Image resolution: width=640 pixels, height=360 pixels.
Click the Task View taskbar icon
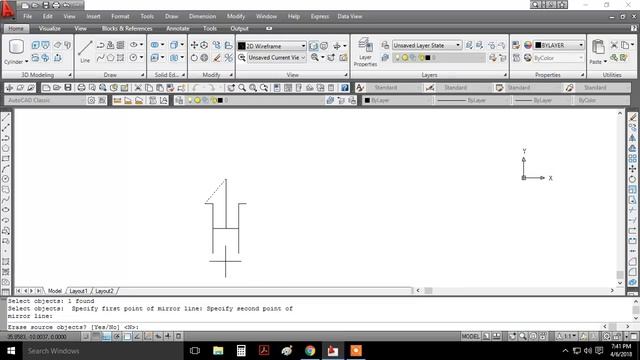pos(195,351)
